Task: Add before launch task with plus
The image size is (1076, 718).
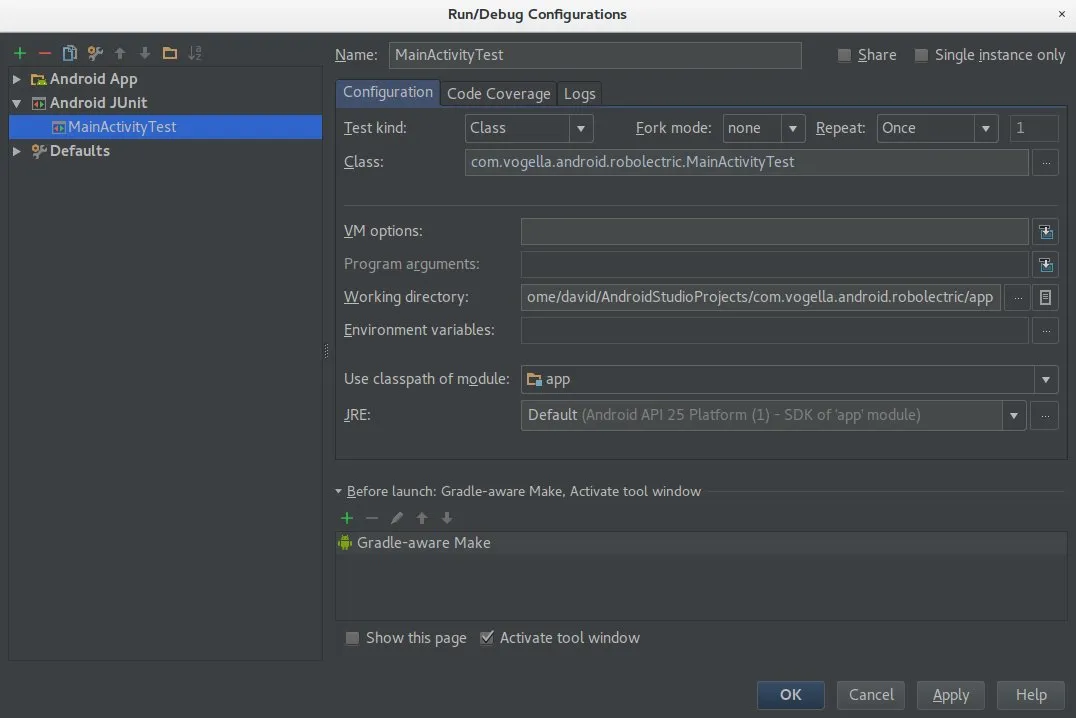Action: [x=347, y=518]
